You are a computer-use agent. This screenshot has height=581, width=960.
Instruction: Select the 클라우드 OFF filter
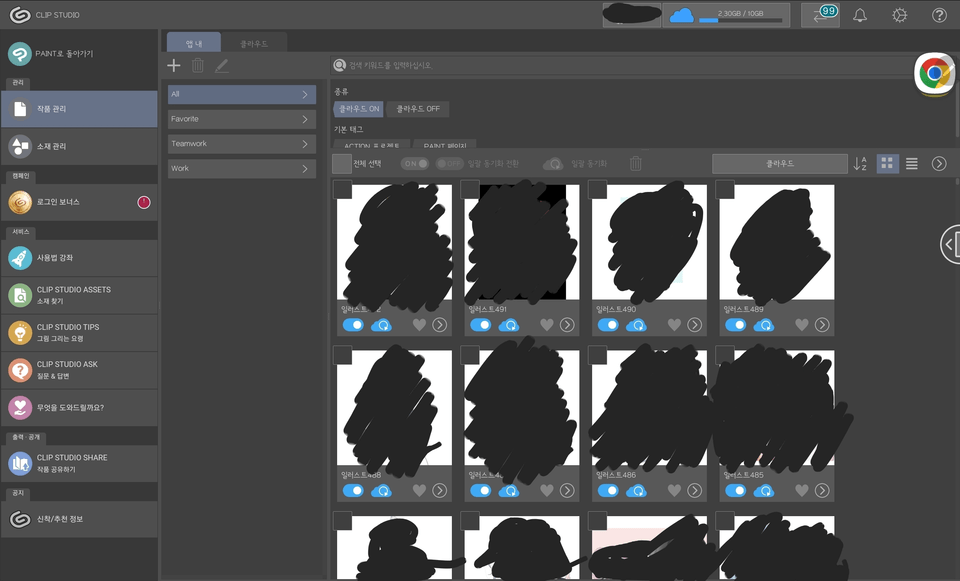point(418,109)
